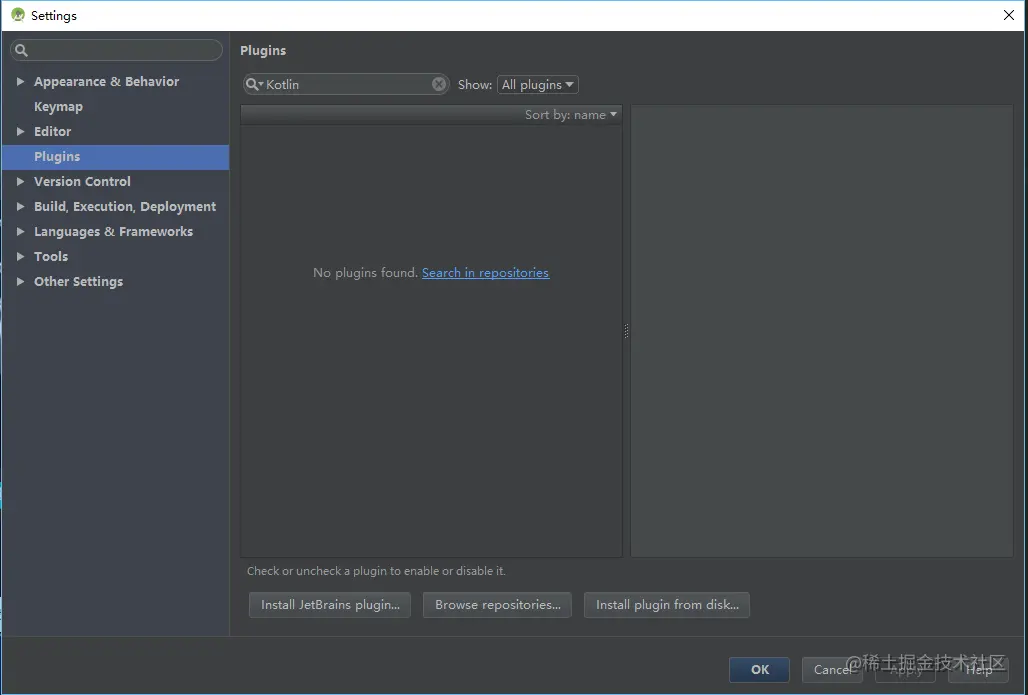Click Install plugin from disk button

pyautogui.click(x=667, y=605)
